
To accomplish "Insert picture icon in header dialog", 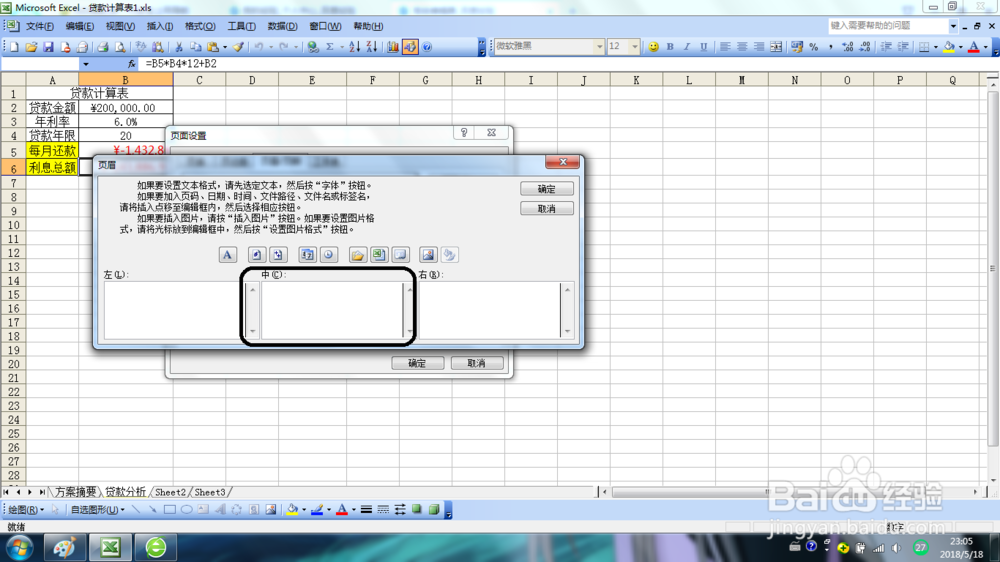I will coord(428,255).
